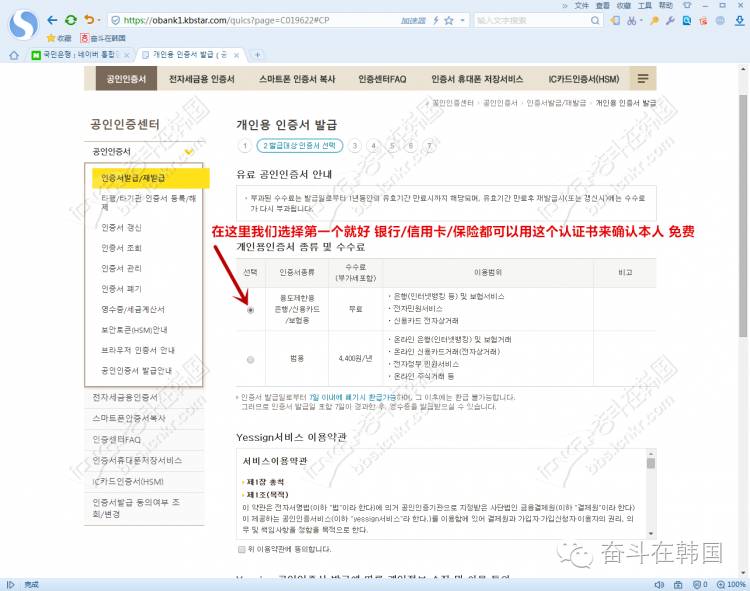
Task: Click the orange undo closed tab icon
Action: (89, 20)
